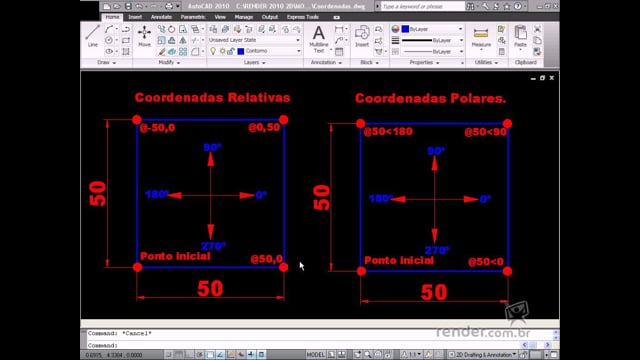Expand the Annotation panel title

pyautogui.click(x=326, y=62)
